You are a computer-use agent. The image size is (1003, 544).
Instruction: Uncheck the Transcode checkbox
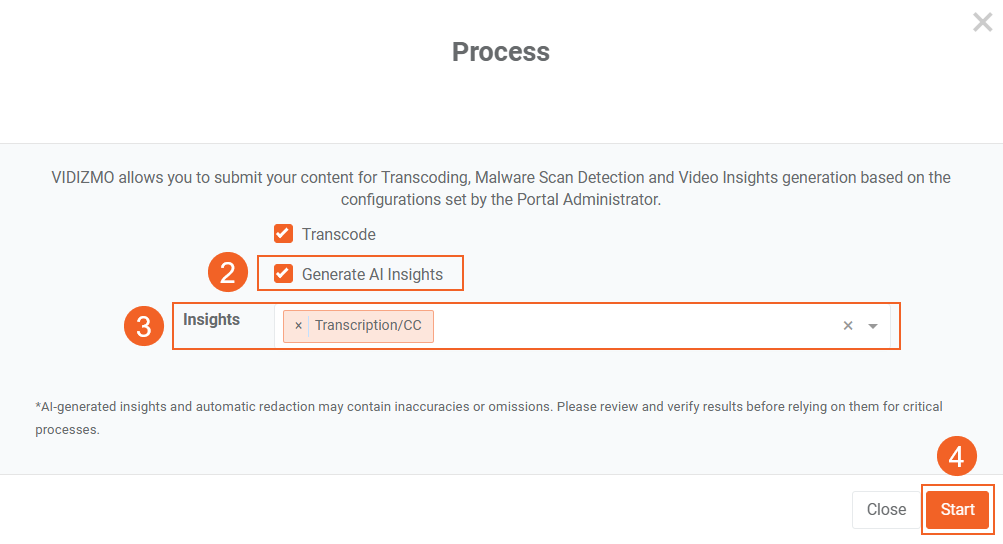click(x=284, y=234)
